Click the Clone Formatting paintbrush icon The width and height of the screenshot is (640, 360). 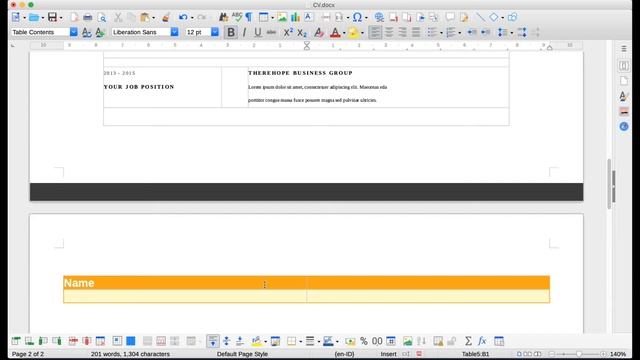(166, 17)
